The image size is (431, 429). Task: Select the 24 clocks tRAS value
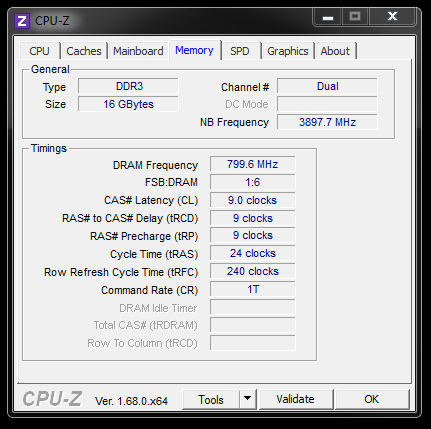point(253,254)
